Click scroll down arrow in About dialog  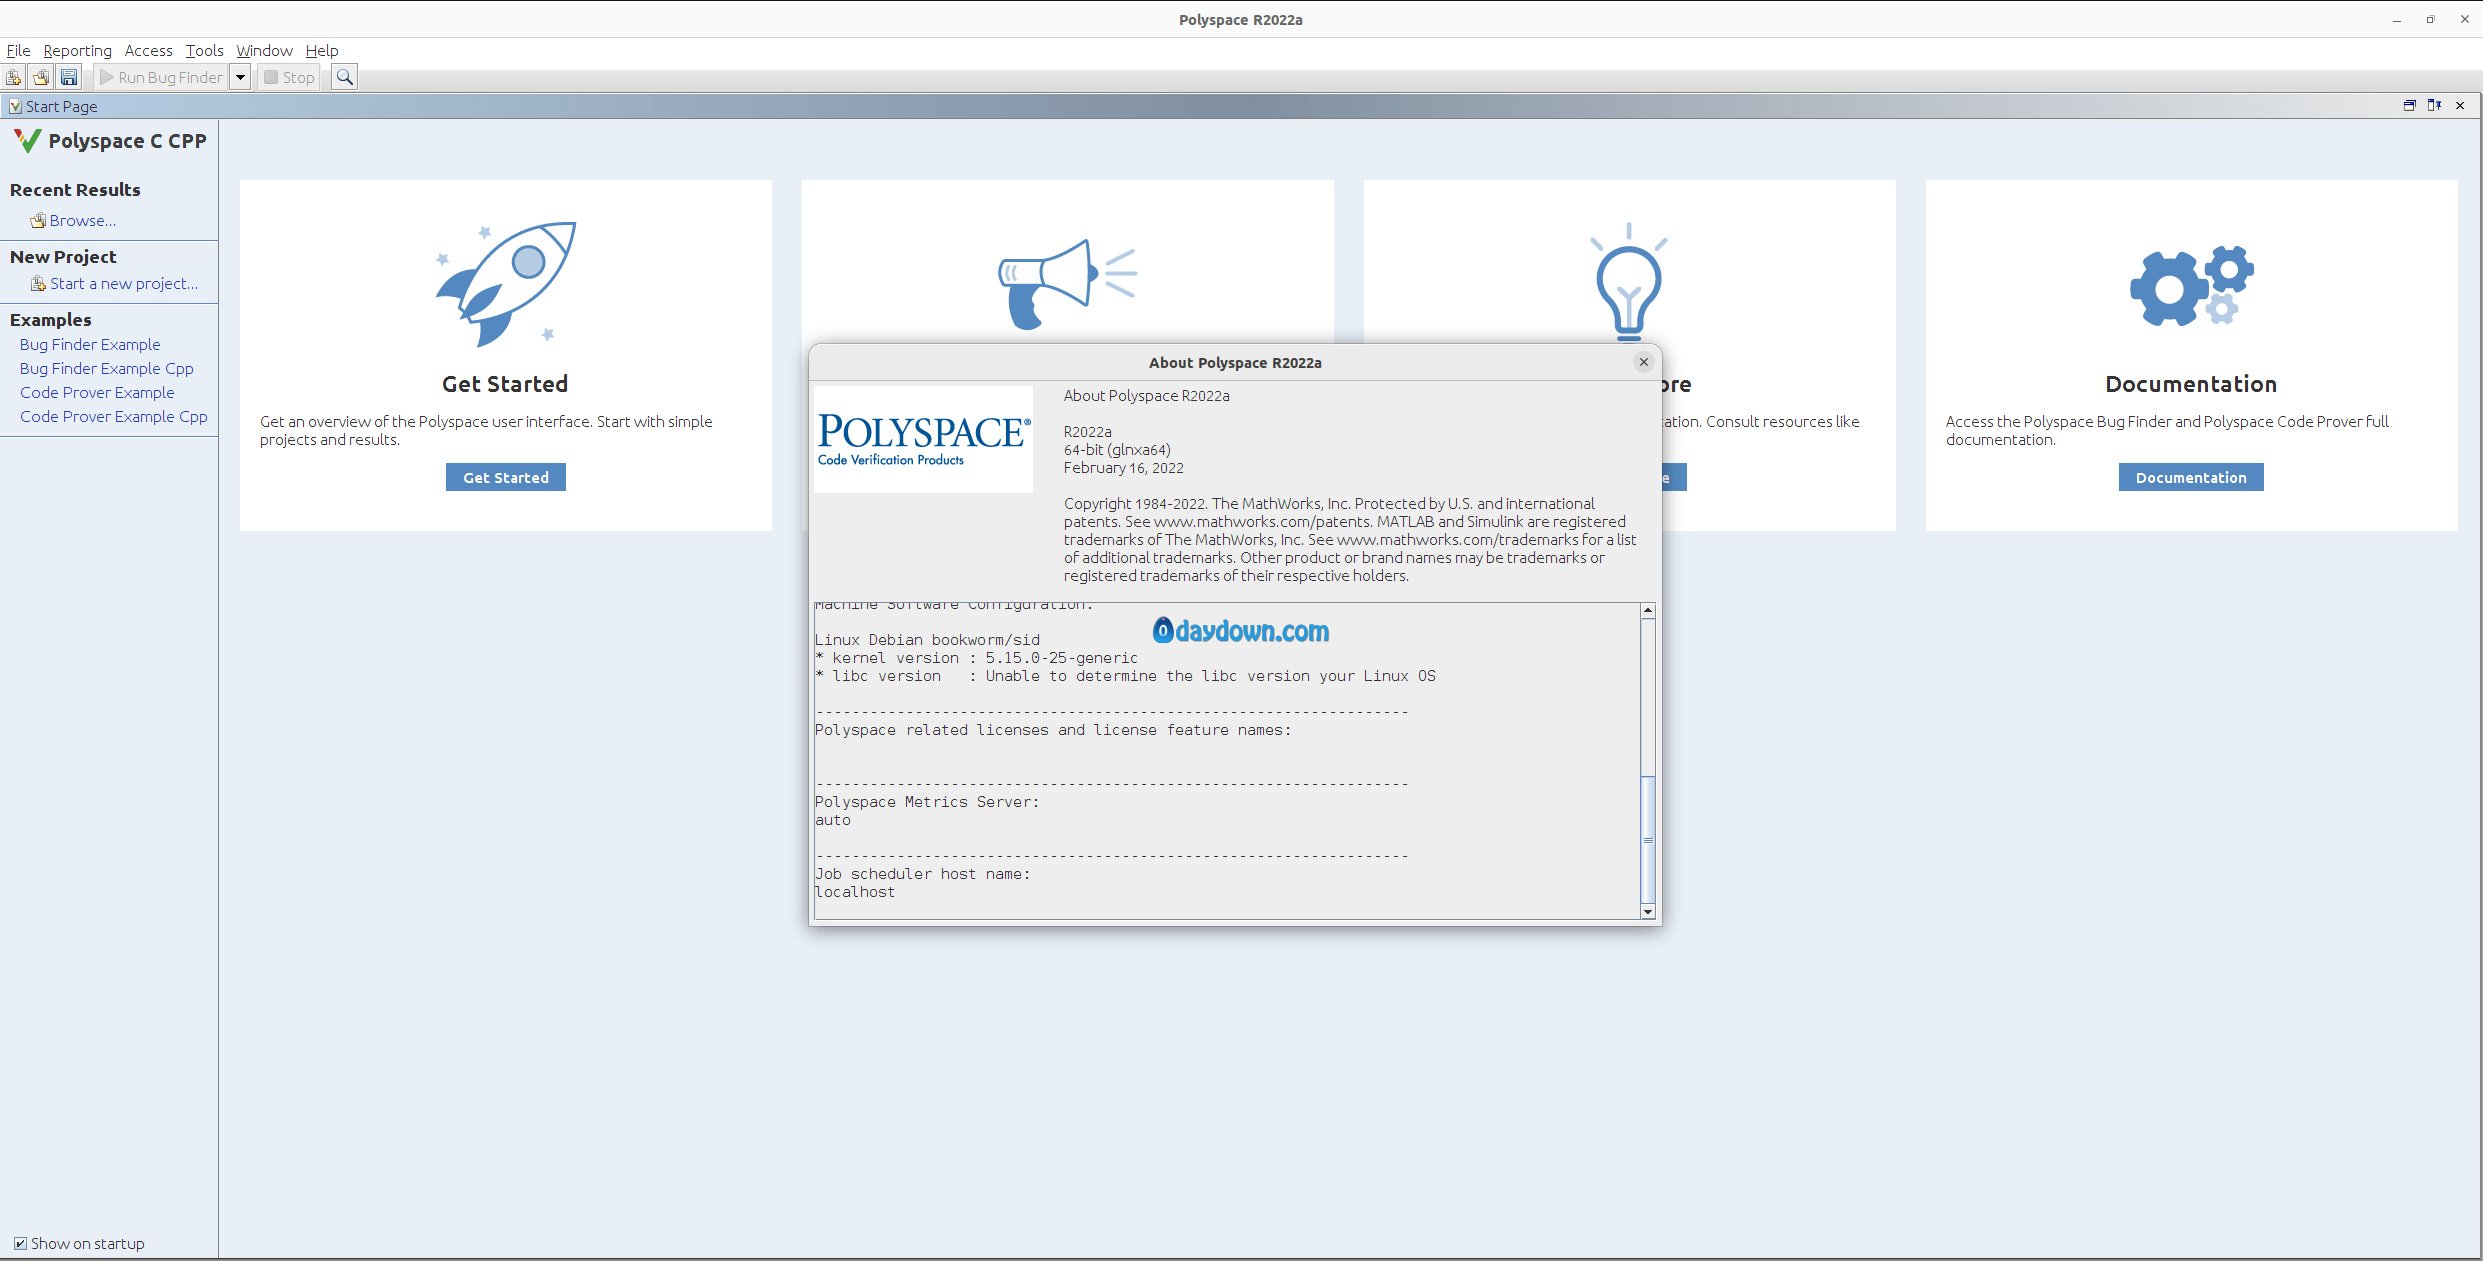[1648, 912]
